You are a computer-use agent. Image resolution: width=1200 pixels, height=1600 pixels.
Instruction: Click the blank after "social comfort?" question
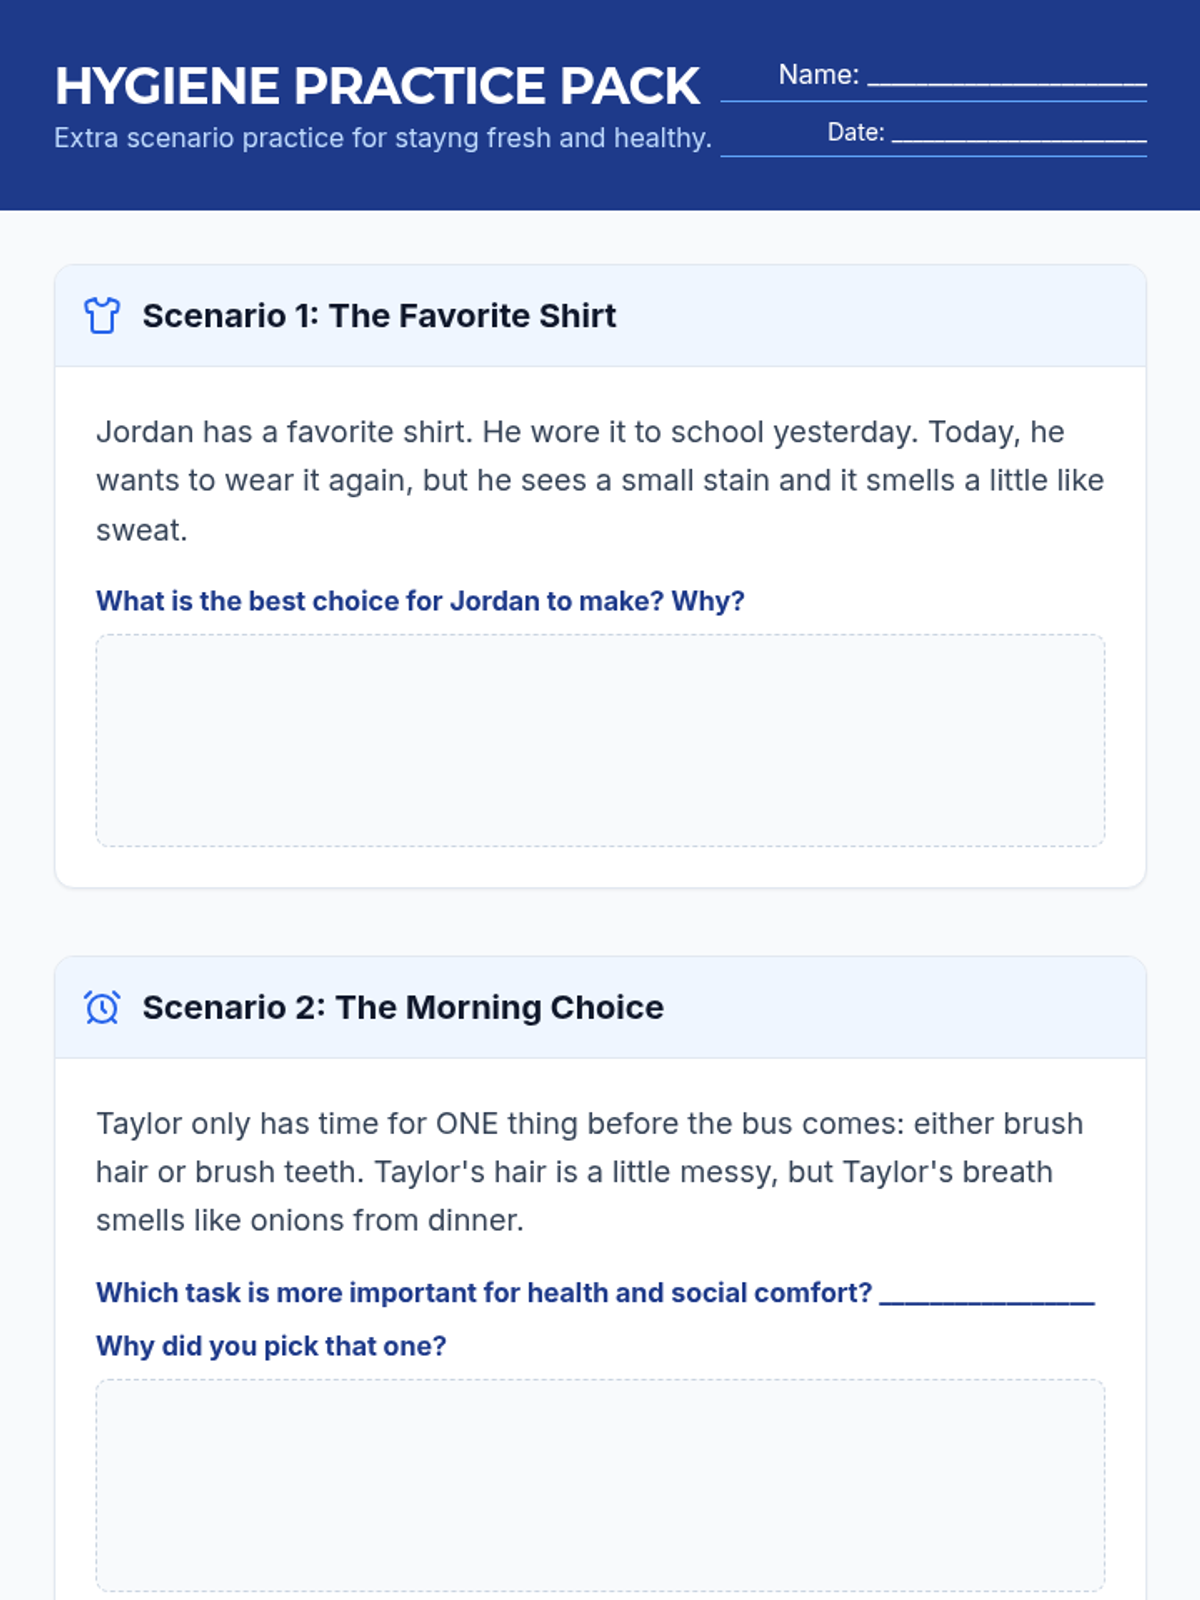(986, 1296)
